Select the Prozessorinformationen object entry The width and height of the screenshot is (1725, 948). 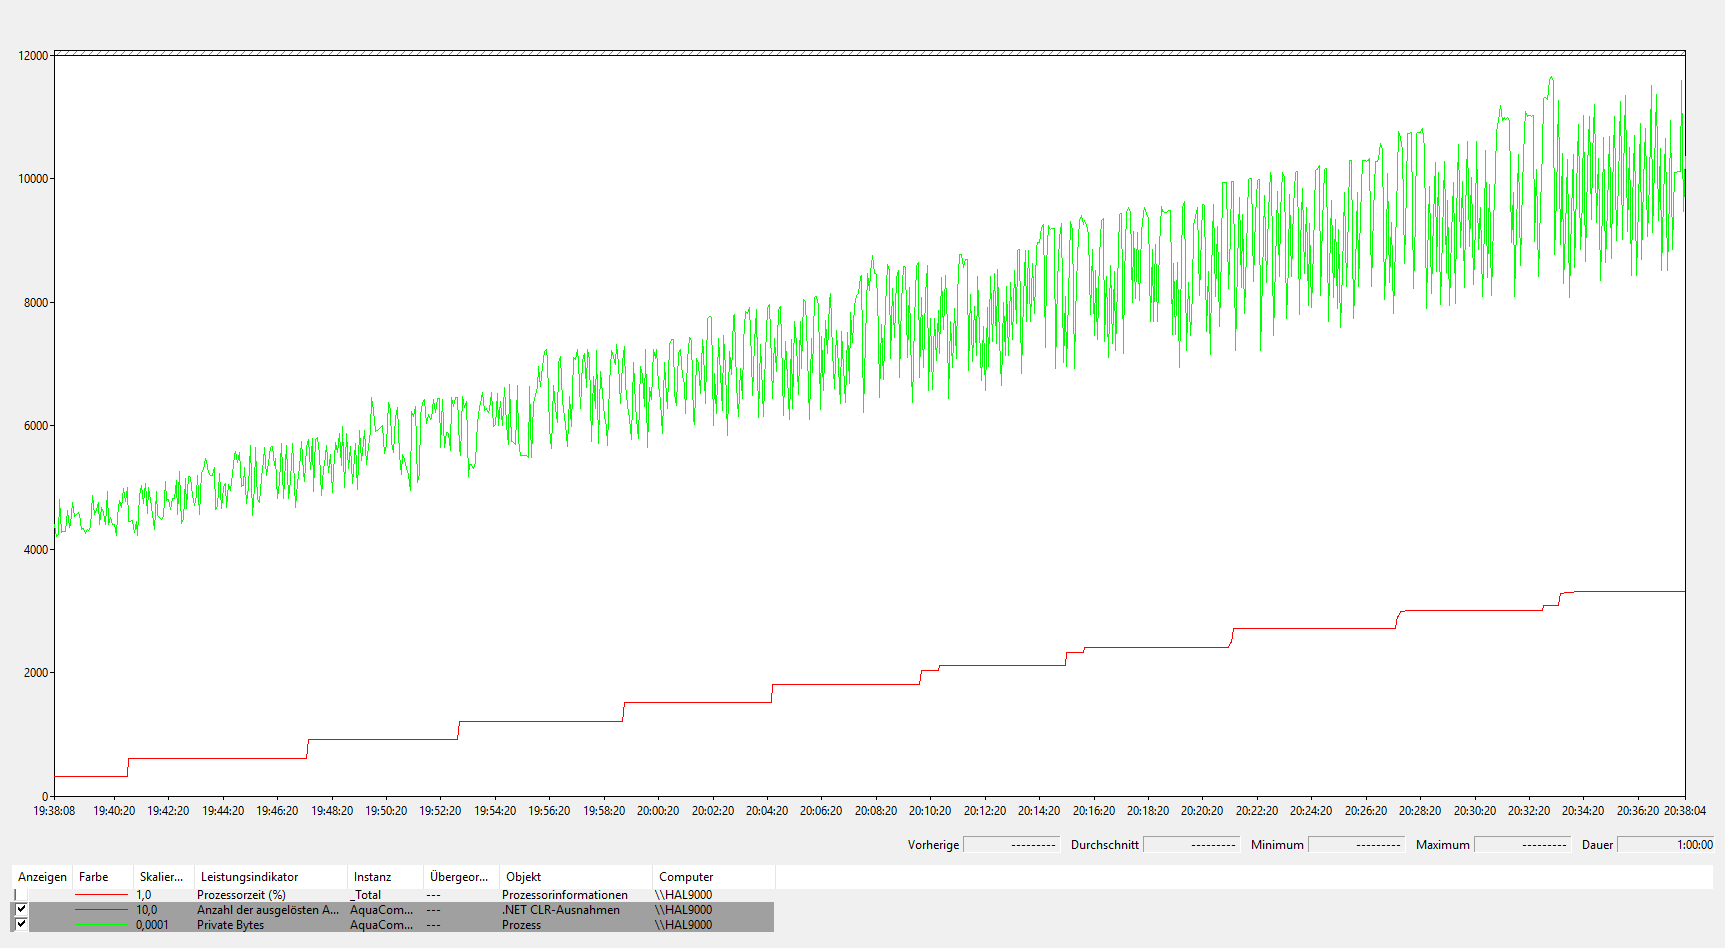(565, 895)
